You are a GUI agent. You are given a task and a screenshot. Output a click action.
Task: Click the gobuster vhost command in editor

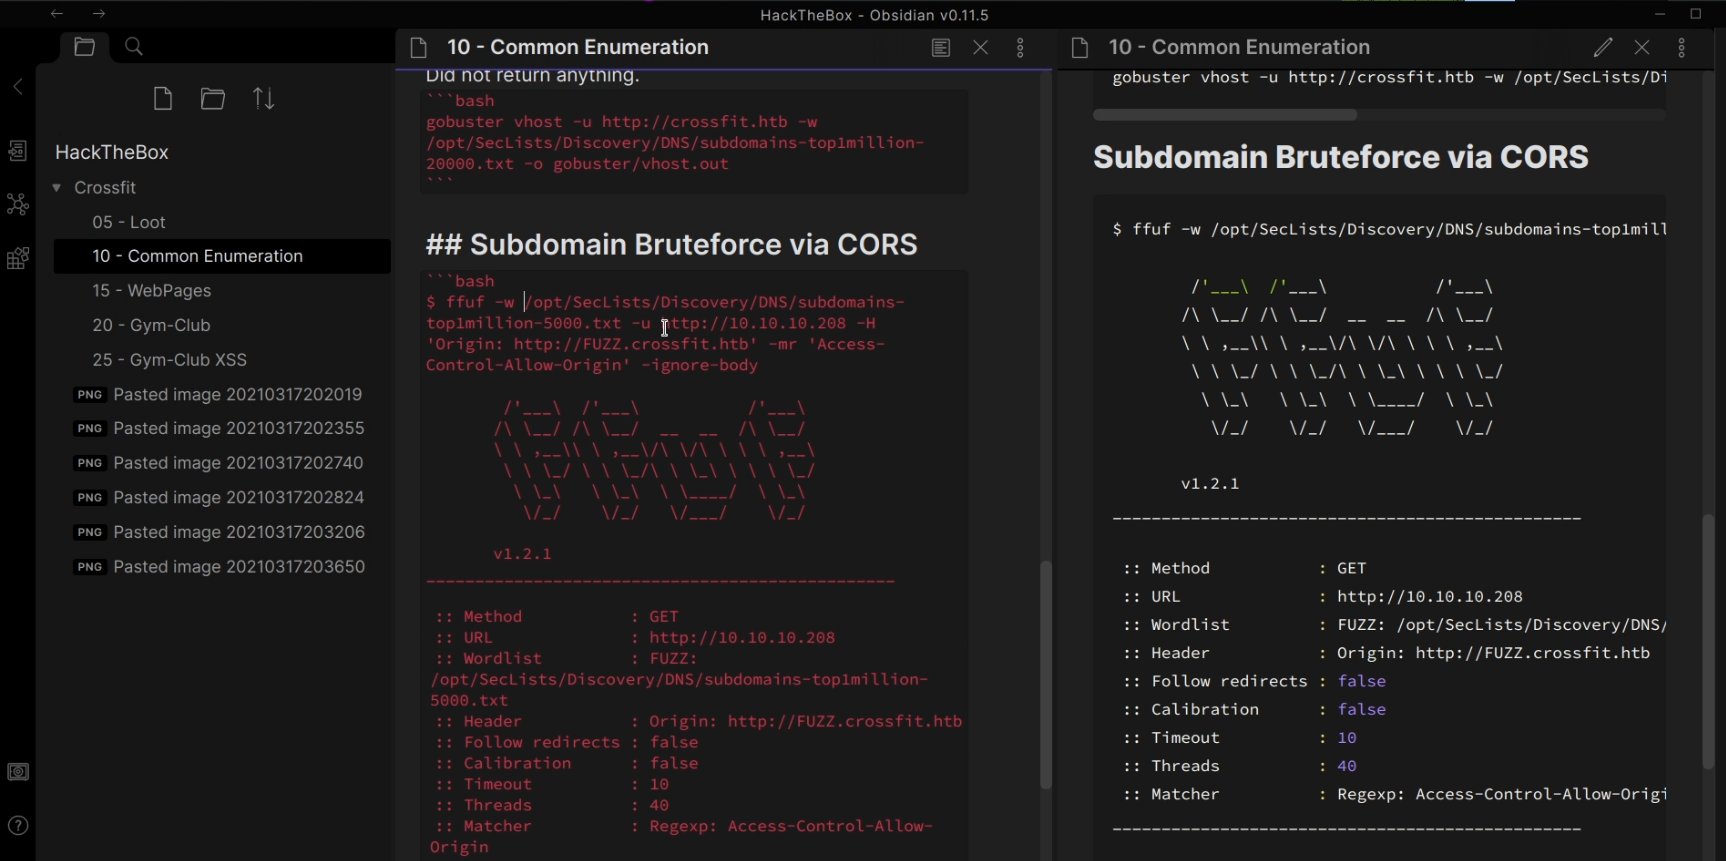675,143
